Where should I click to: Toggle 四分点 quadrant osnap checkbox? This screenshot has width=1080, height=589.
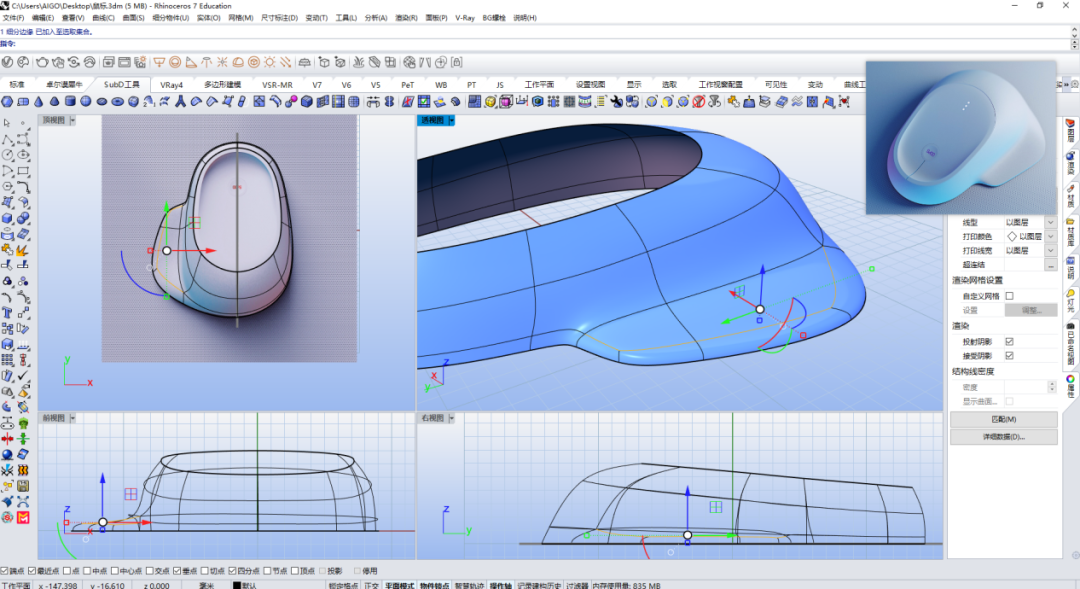coord(232,570)
